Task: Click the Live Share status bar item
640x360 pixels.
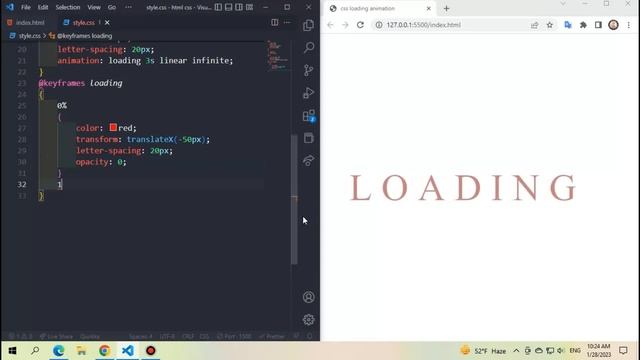Action: pos(56,336)
